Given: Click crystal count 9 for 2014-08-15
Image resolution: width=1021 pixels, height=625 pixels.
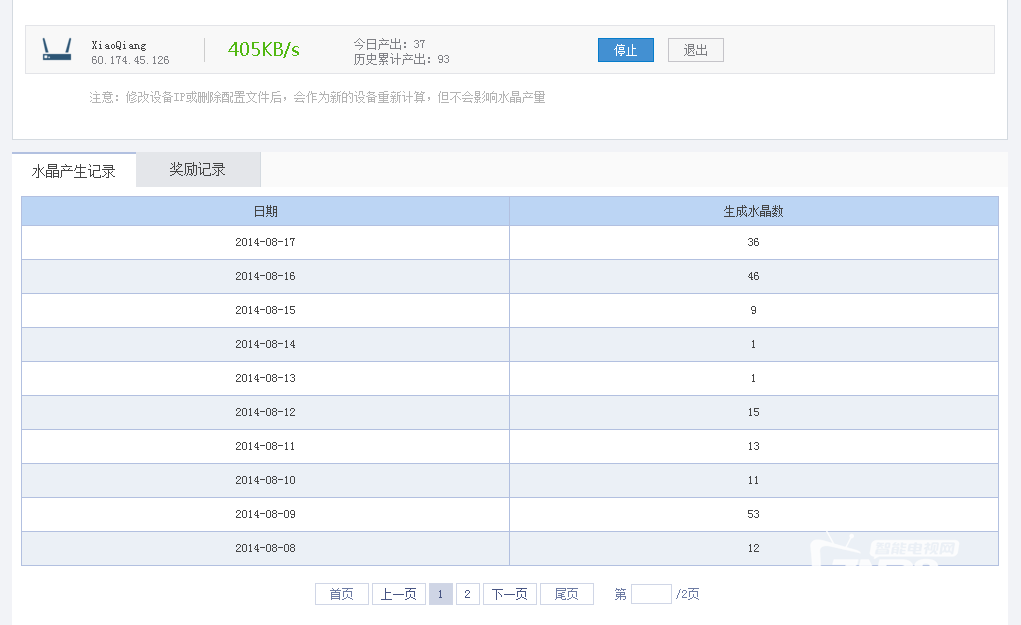Looking at the screenshot, I should coord(753,310).
